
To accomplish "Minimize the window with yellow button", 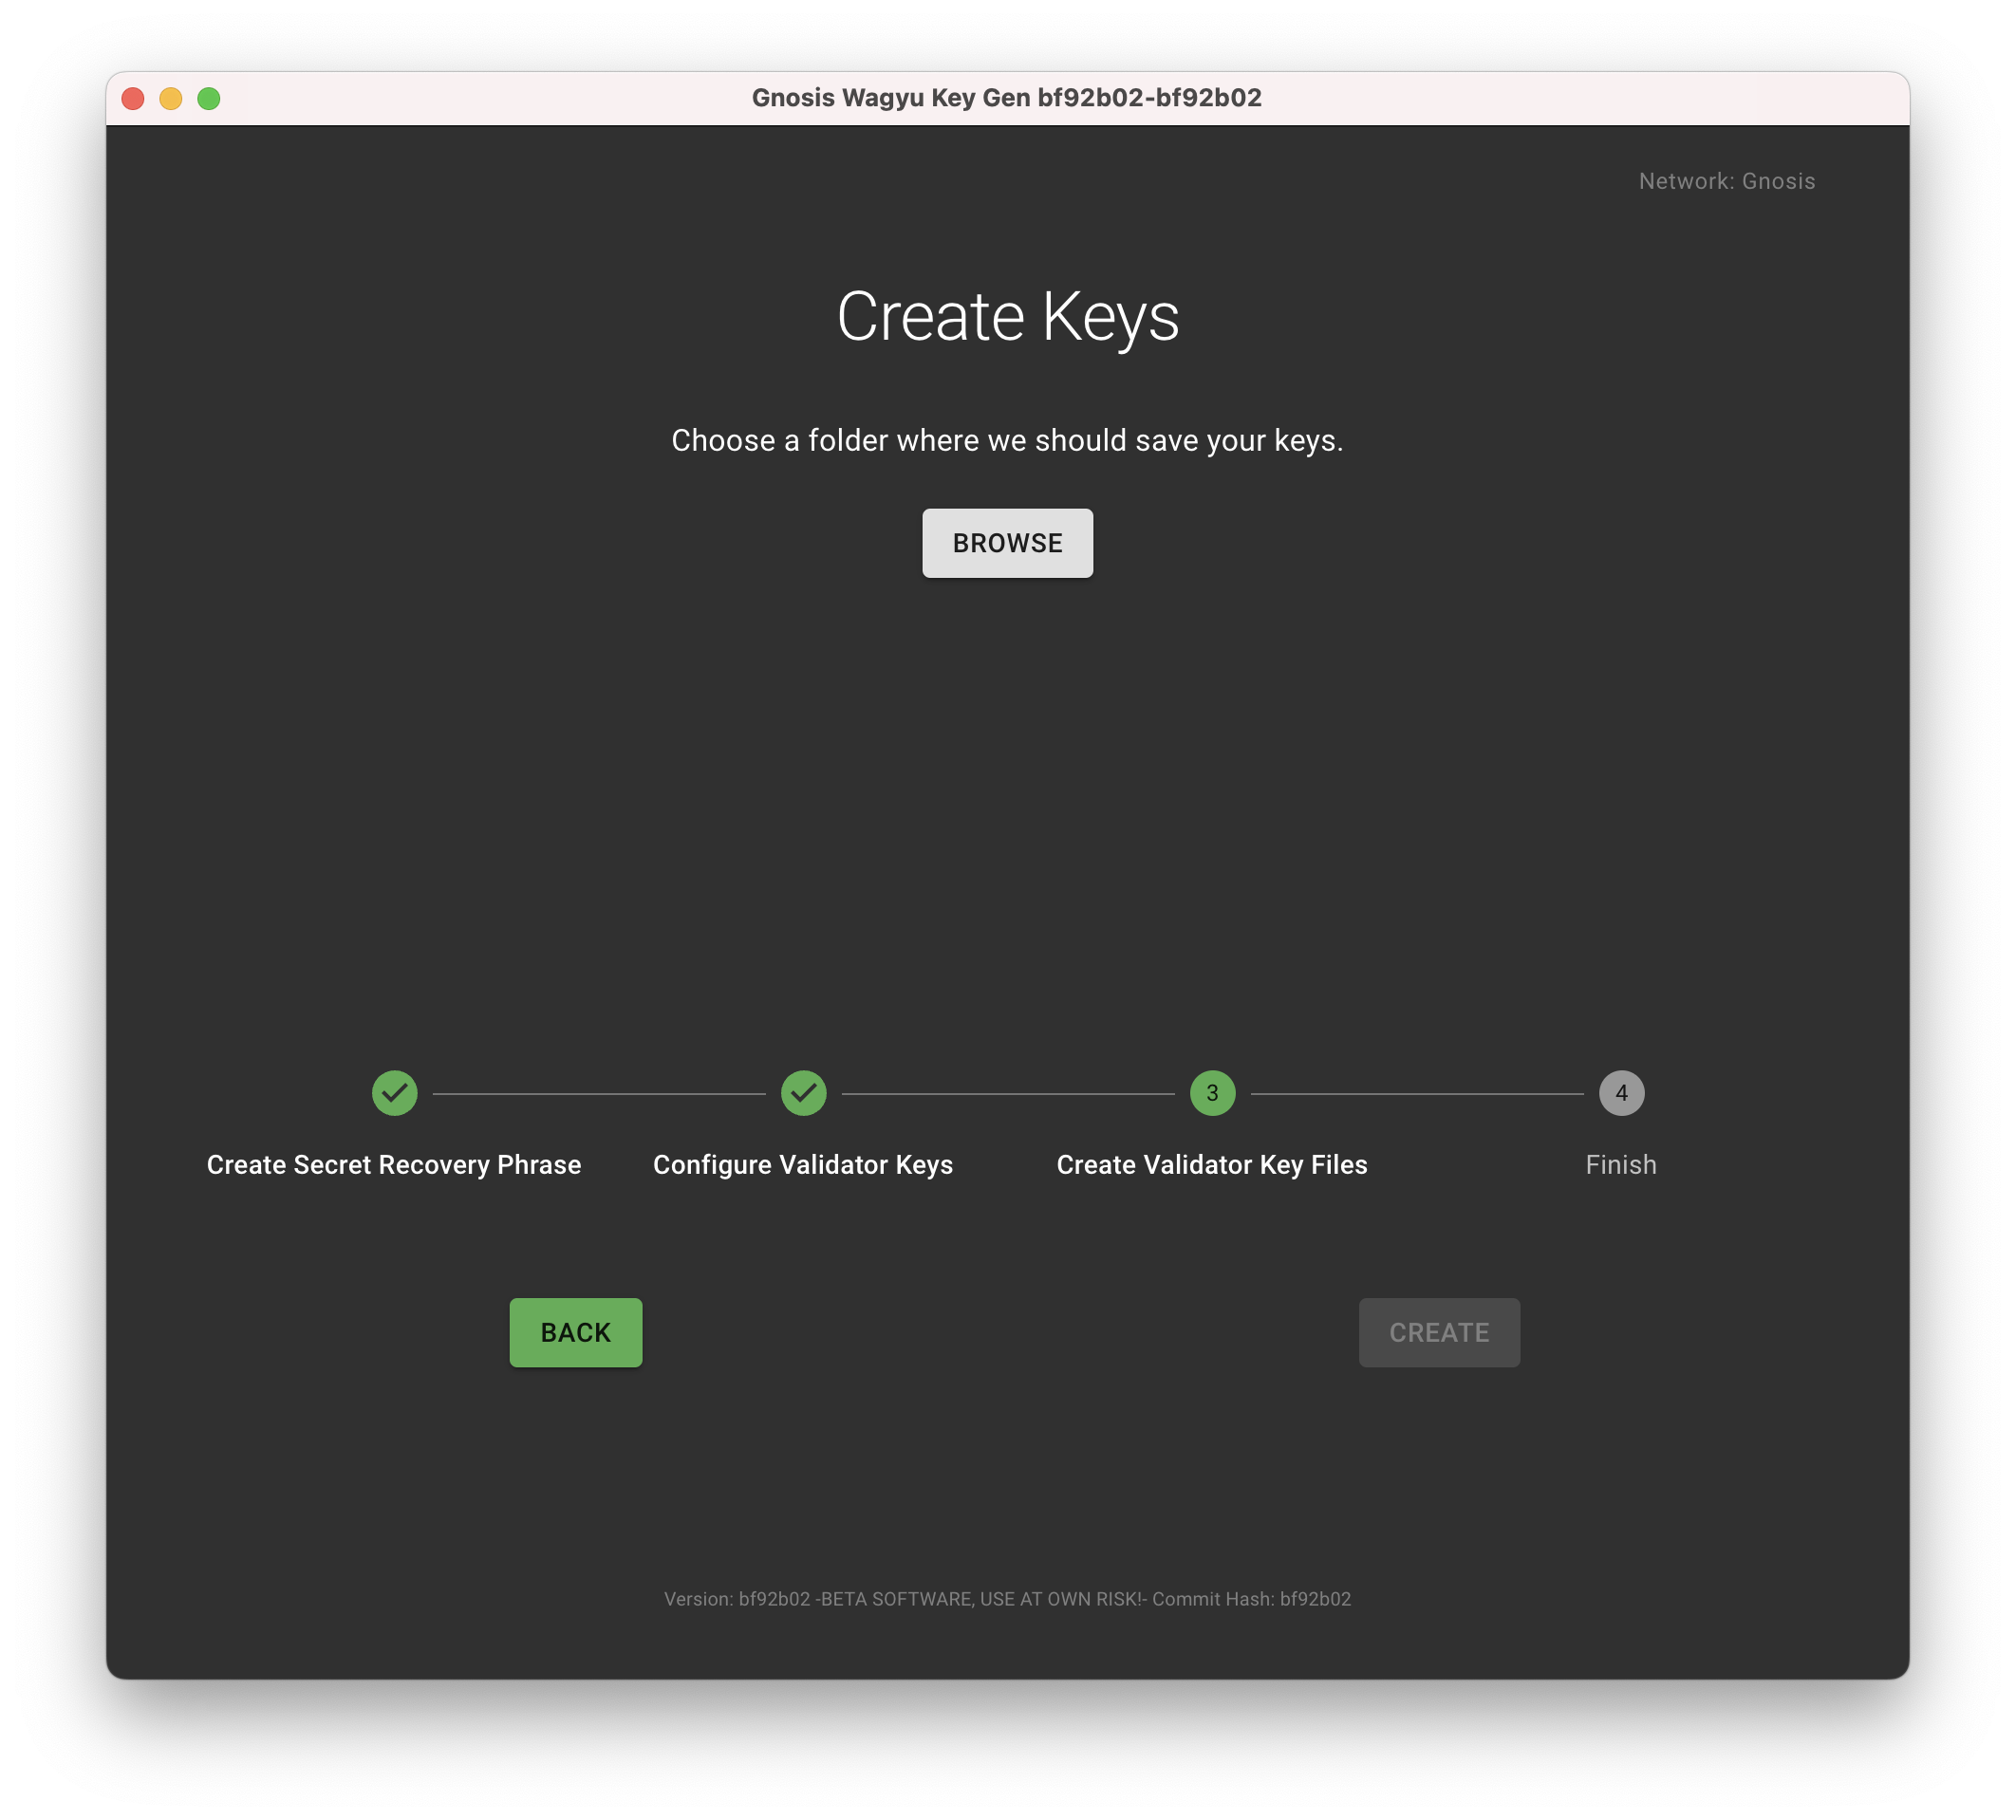I will click(171, 98).
